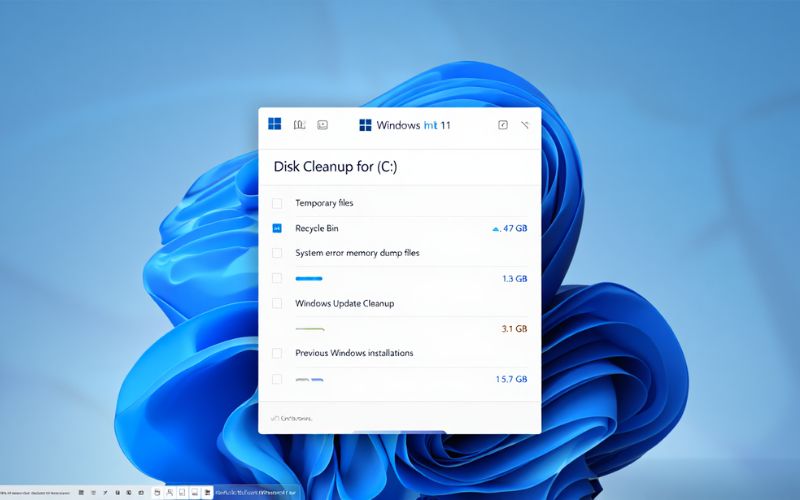The height and width of the screenshot is (500, 800).
Task: Click the "15.7 GB" size value
Action: [x=511, y=379]
